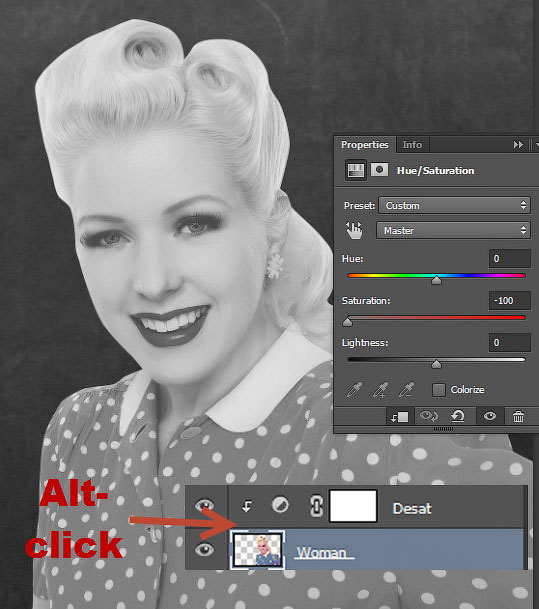Click the view previous state icon
The height and width of the screenshot is (609, 539).
429,417
